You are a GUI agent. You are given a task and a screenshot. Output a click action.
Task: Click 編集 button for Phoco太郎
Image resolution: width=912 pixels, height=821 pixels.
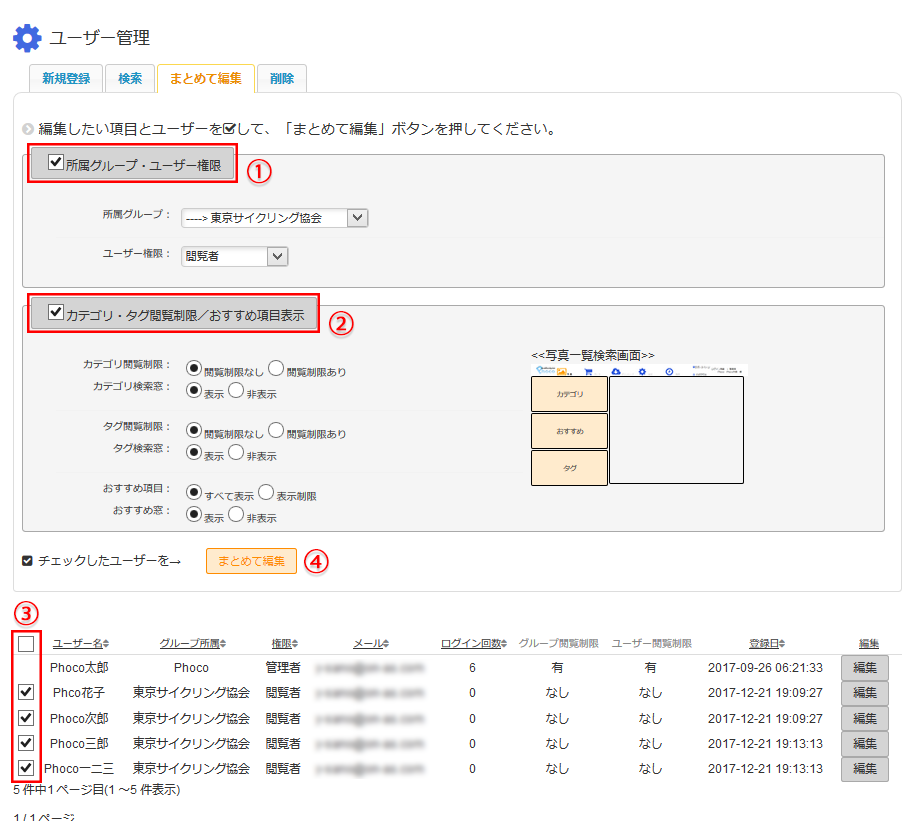pyautogui.click(x=864, y=668)
